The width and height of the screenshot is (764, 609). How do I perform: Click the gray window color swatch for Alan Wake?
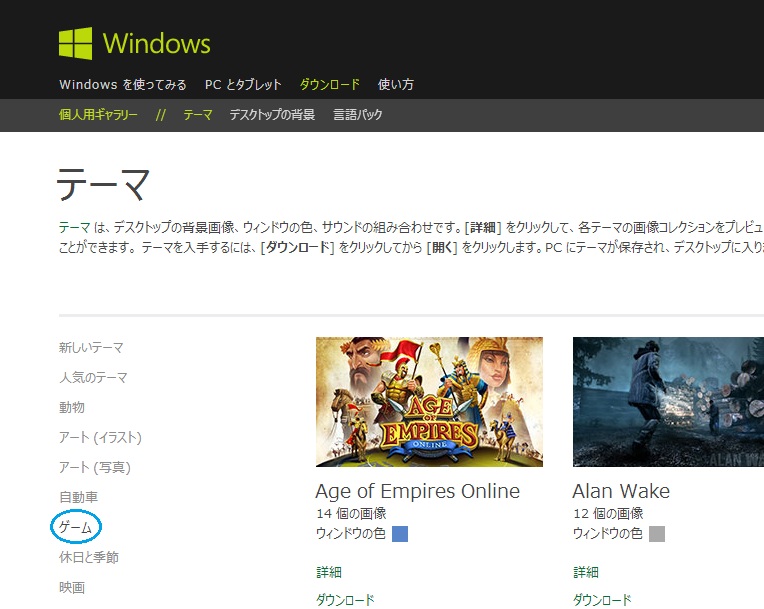pyautogui.click(x=657, y=534)
